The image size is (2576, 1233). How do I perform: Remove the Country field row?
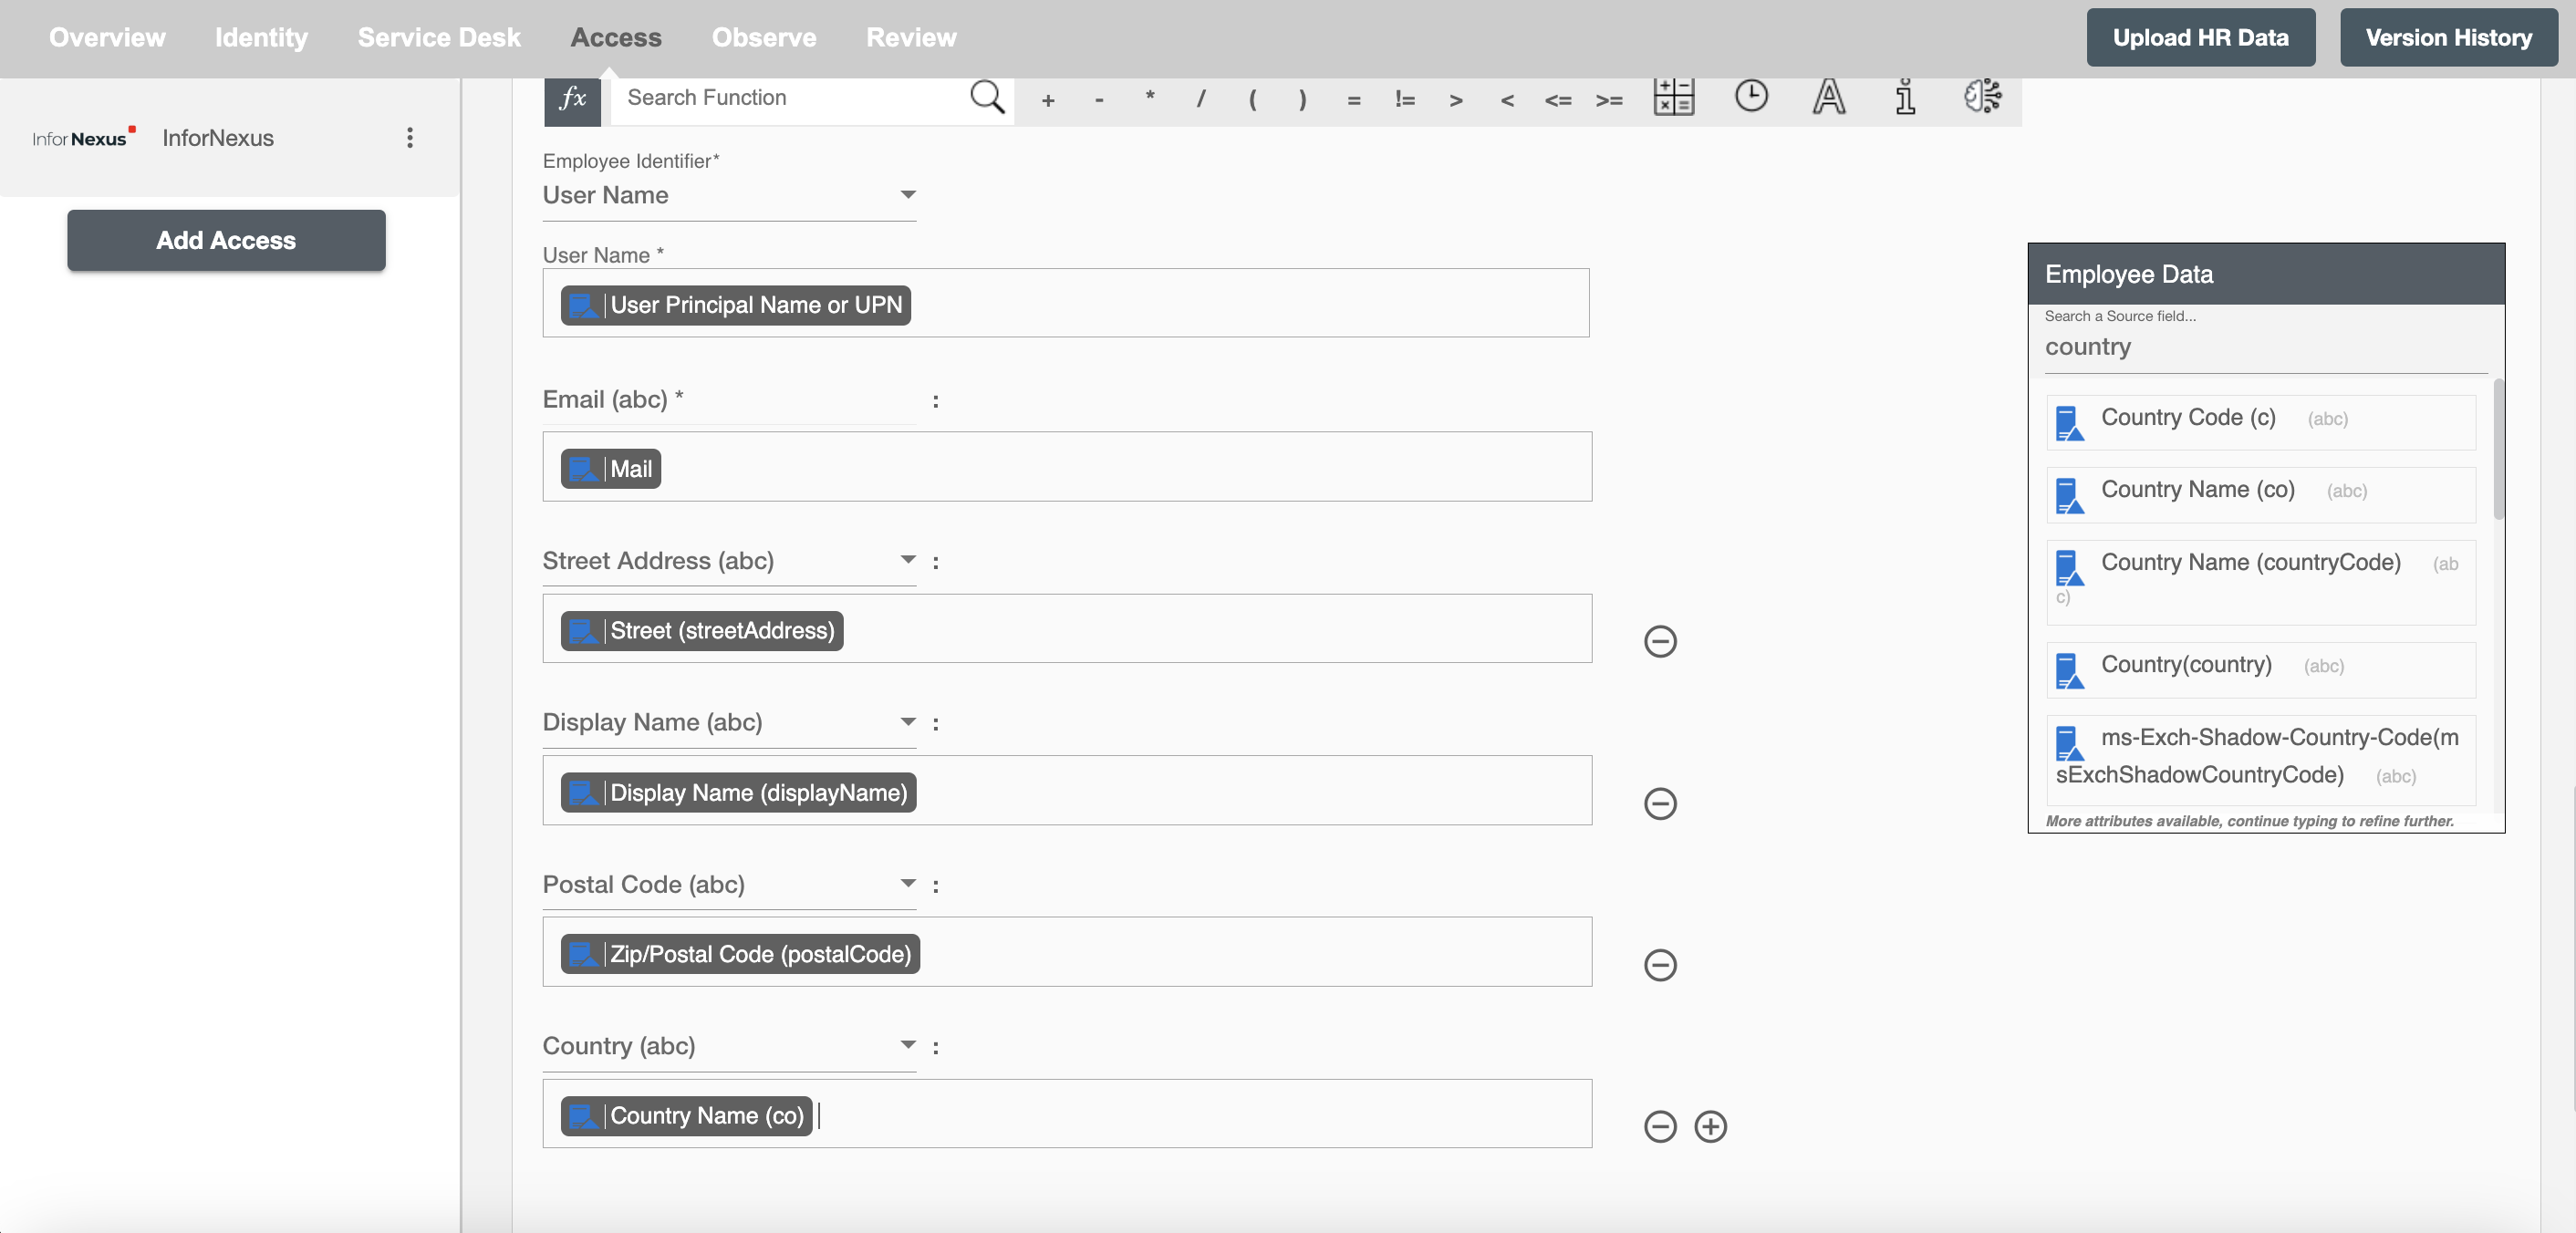[x=1659, y=1126]
